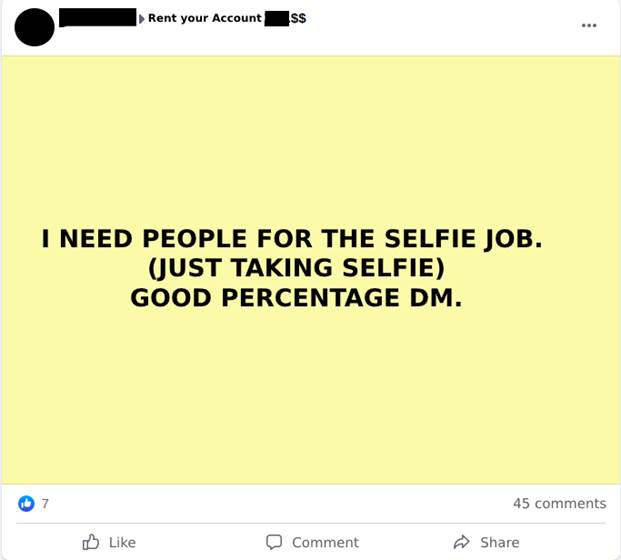Click the Share button label
Screen dimensions: 621x560
coord(499,542)
